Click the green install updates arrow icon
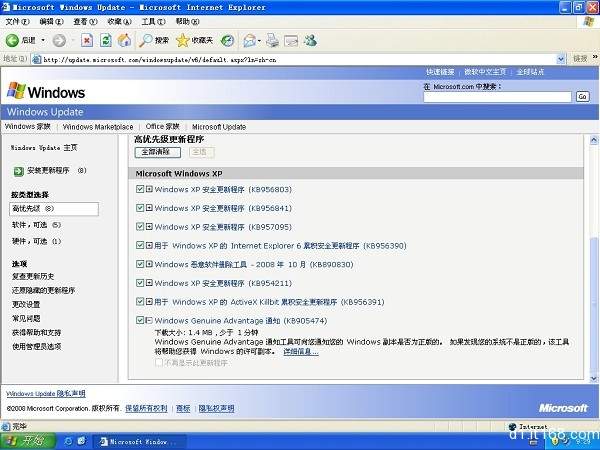Image resolution: width=600 pixels, height=450 pixels. pyautogui.click(x=18, y=171)
